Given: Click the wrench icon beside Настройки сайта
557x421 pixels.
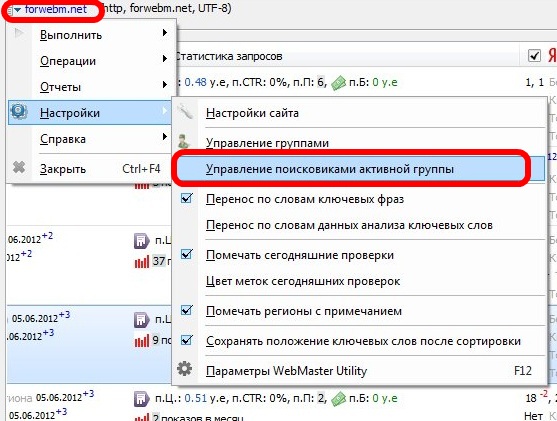Looking at the screenshot, I should (x=185, y=112).
